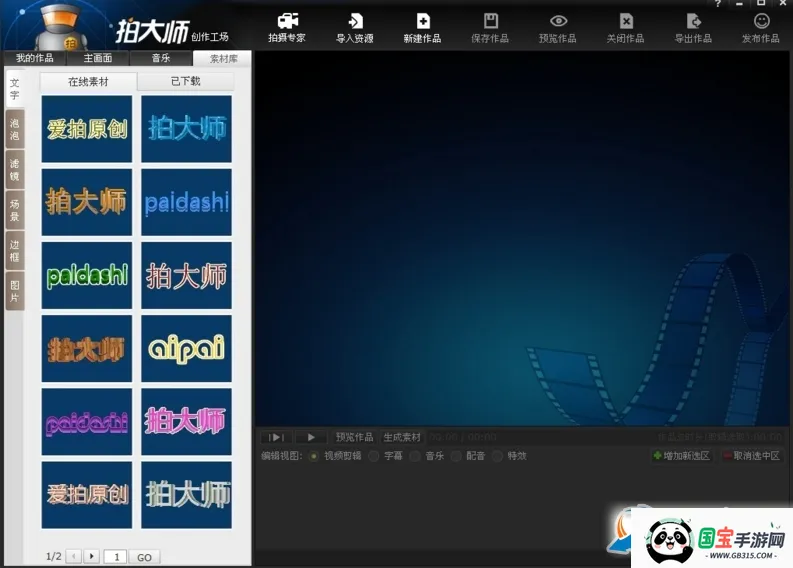Select the 滤镜 filter category
793x568 pixels.
15,169
